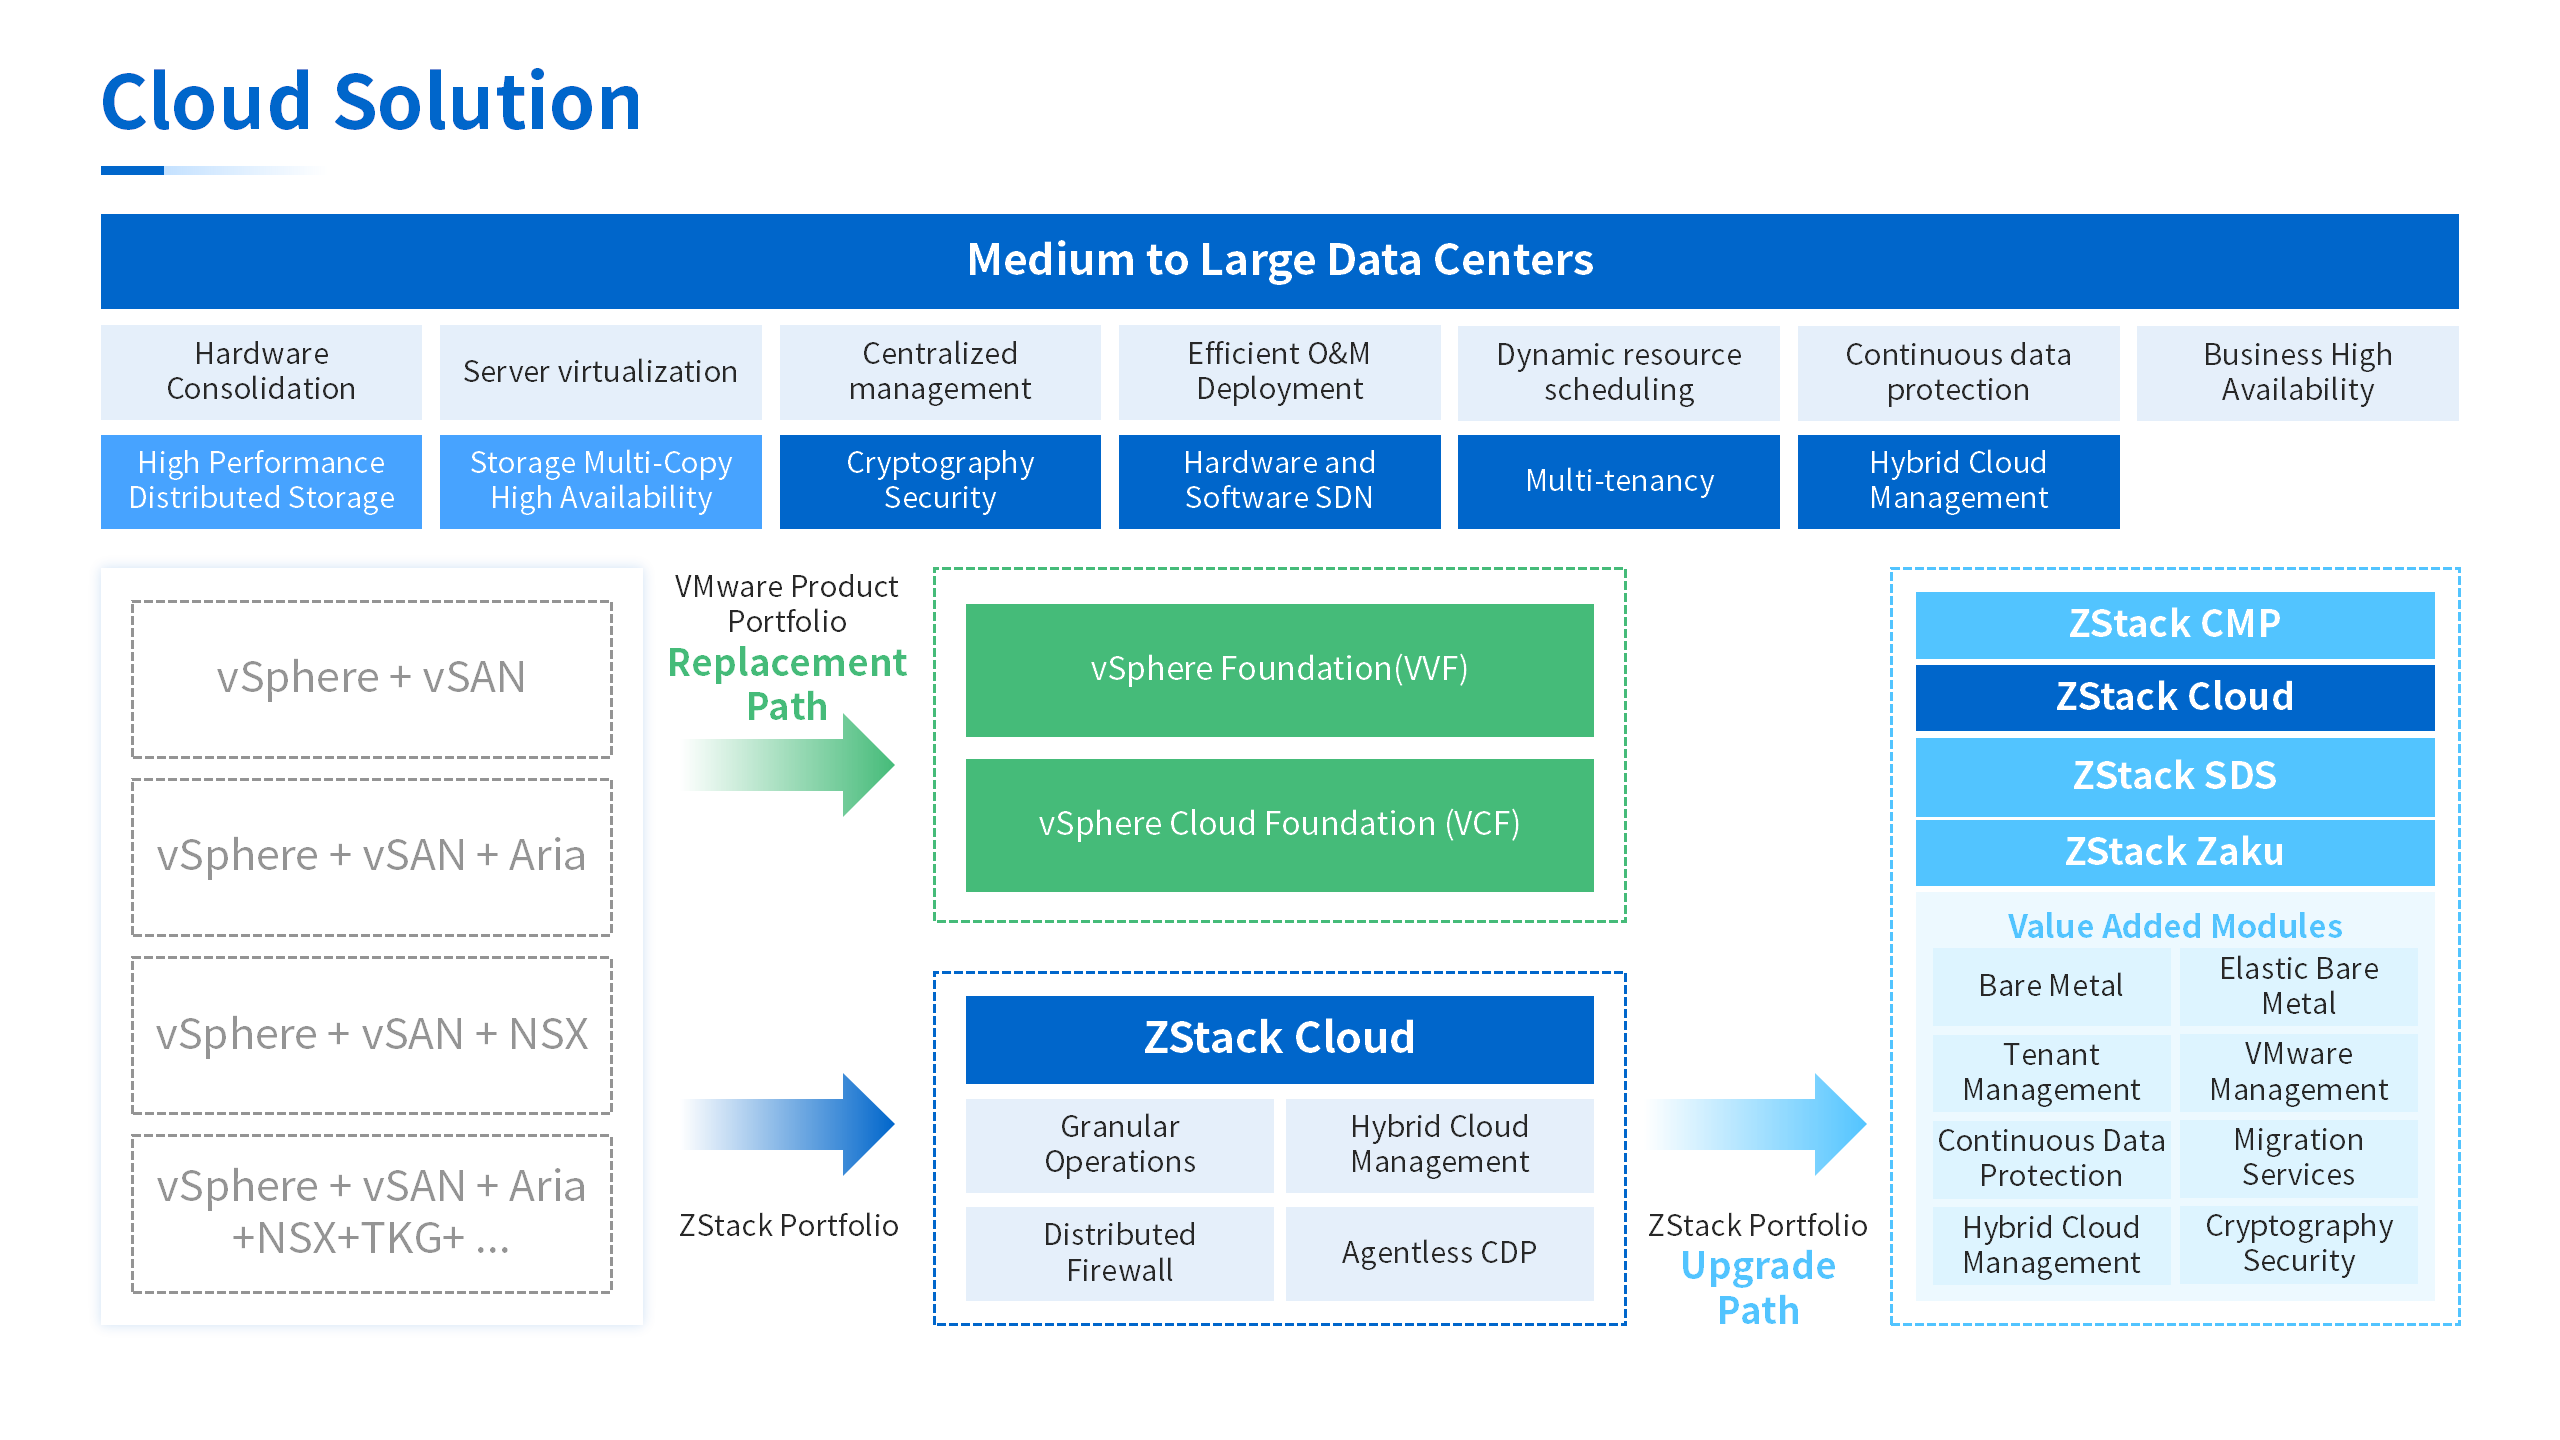Select Hybrid Cloud Management in center ZStack panel
Image resolution: width=2560 pixels, height=1440 pixels.
(x=1439, y=1145)
